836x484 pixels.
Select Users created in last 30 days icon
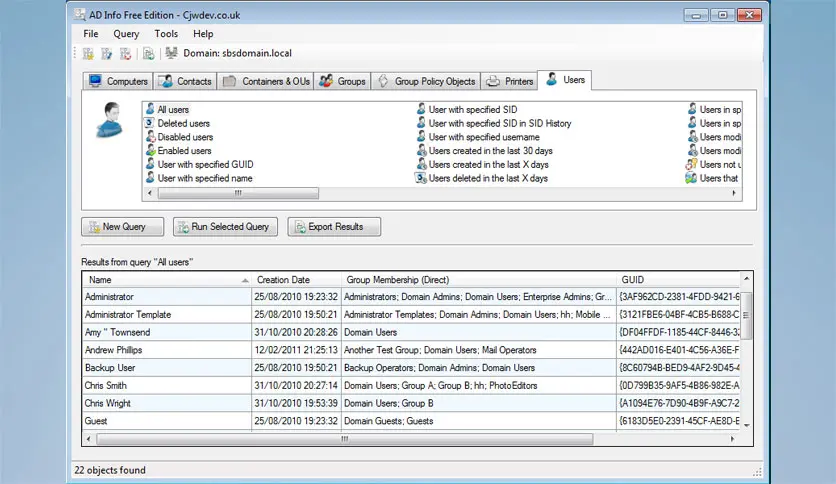pos(421,151)
